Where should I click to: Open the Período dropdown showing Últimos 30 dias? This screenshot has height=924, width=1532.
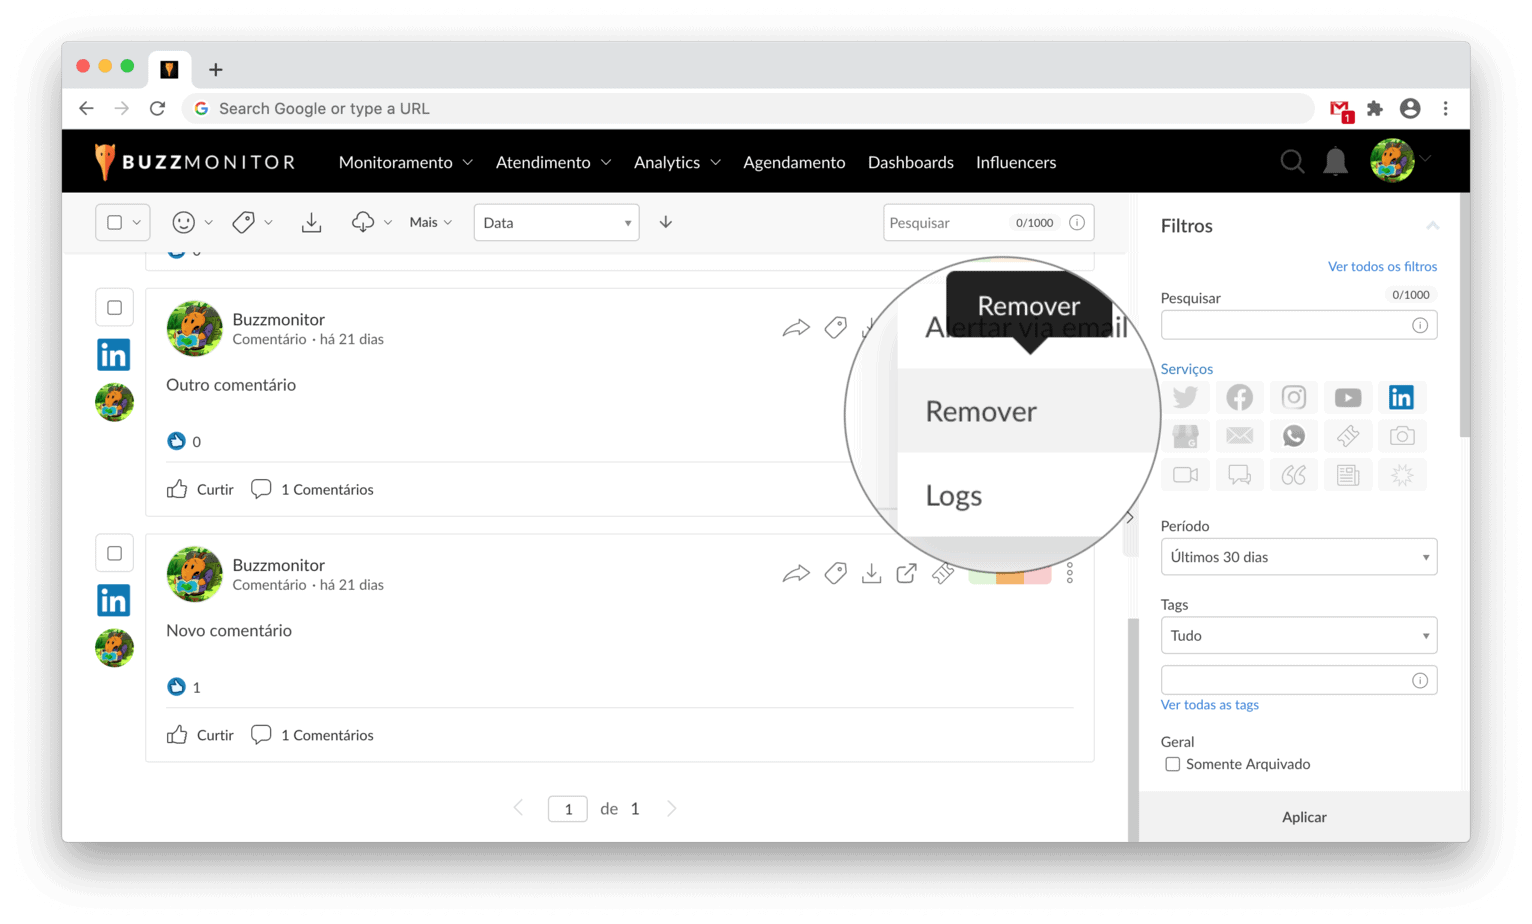click(1298, 557)
